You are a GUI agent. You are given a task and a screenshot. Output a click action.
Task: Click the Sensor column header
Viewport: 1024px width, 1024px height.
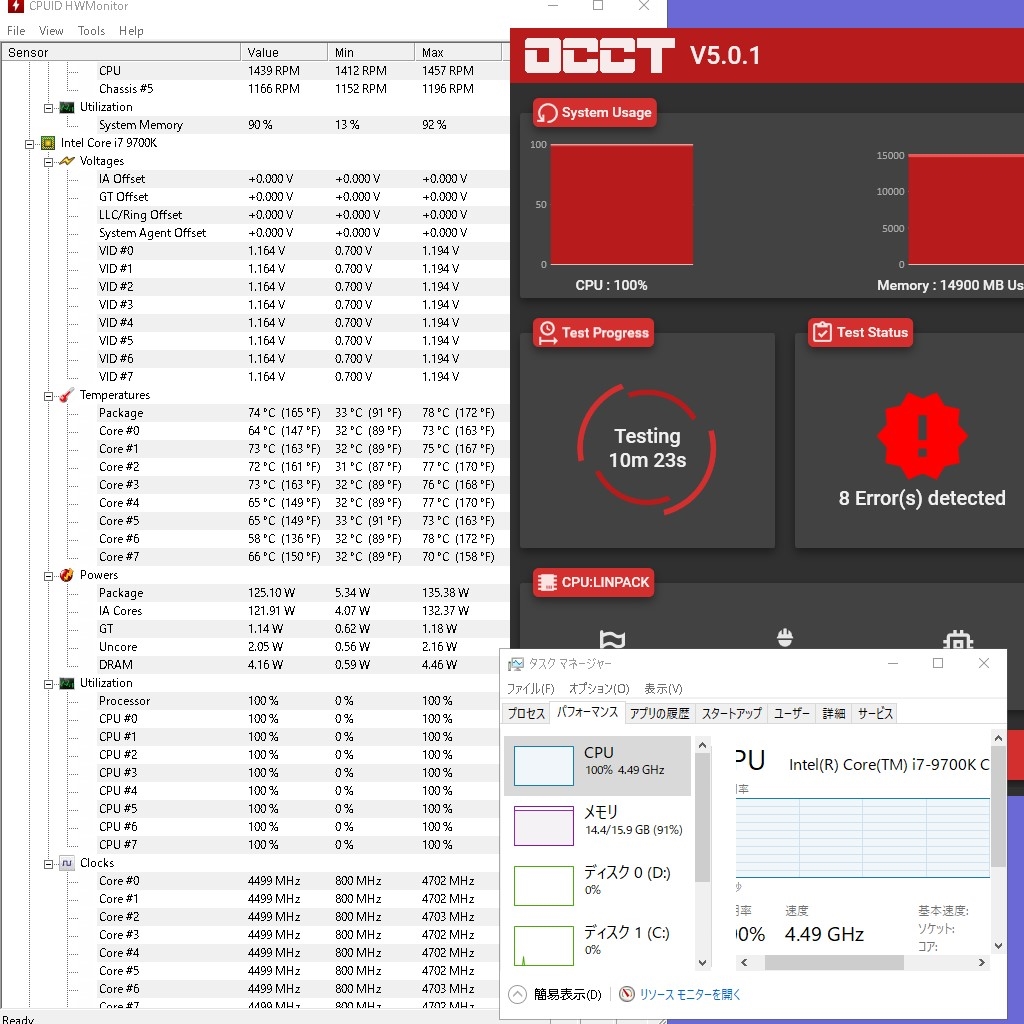(x=121, y=52)
